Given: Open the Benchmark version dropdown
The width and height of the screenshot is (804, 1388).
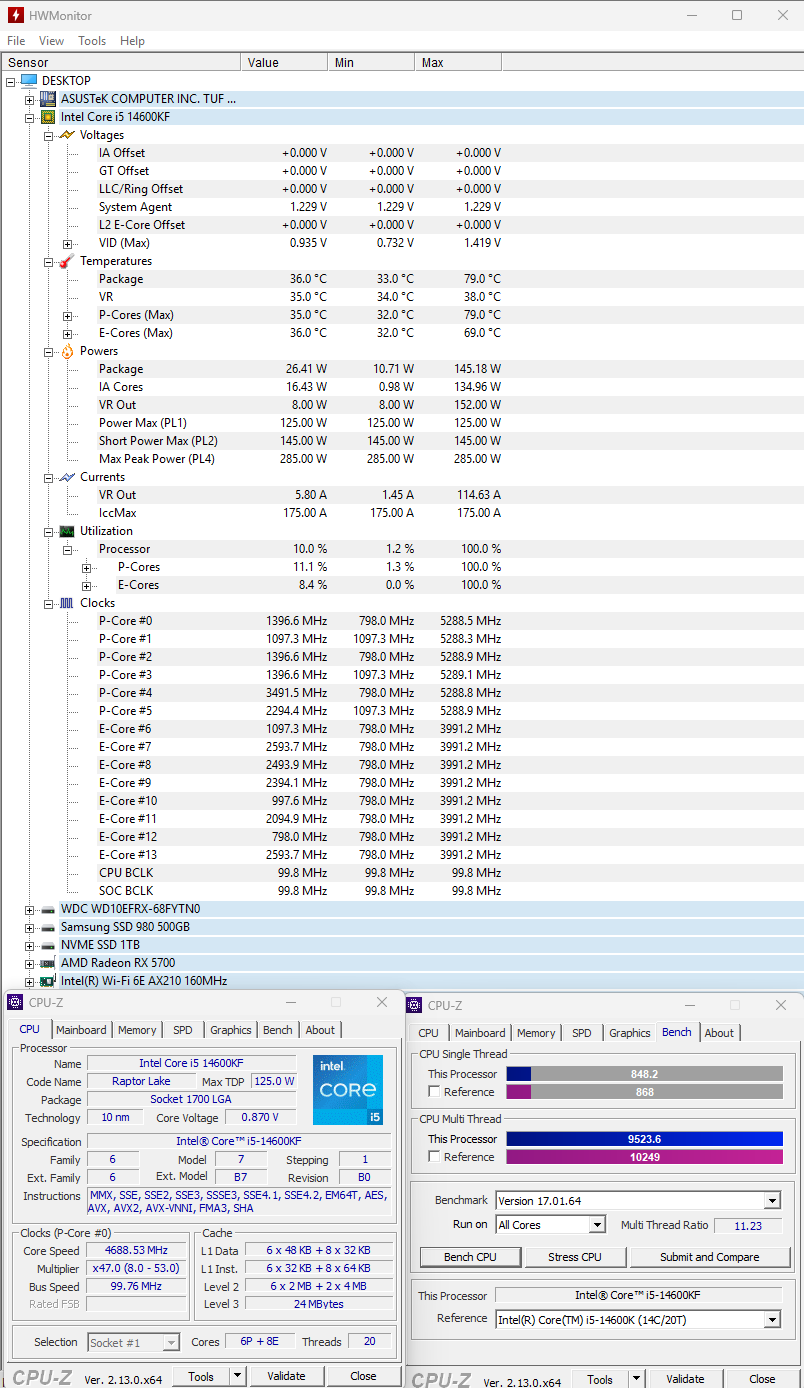Looking at the screenshot, I should click(x=771, y=1201).
